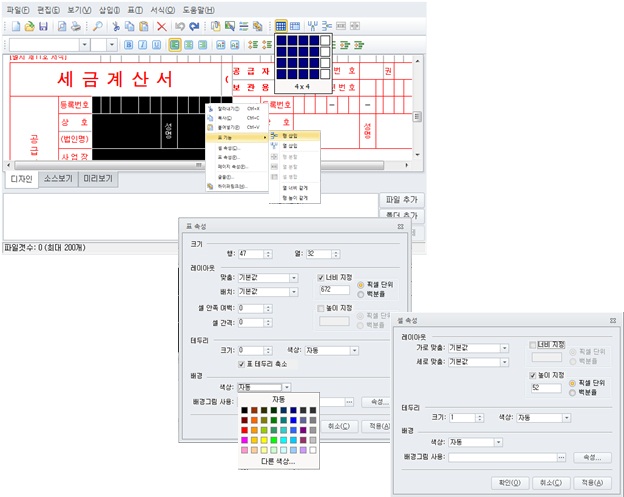Open the 파일(F) menu
This screenshot has width=624, height=497.
(x=18, y=10)
